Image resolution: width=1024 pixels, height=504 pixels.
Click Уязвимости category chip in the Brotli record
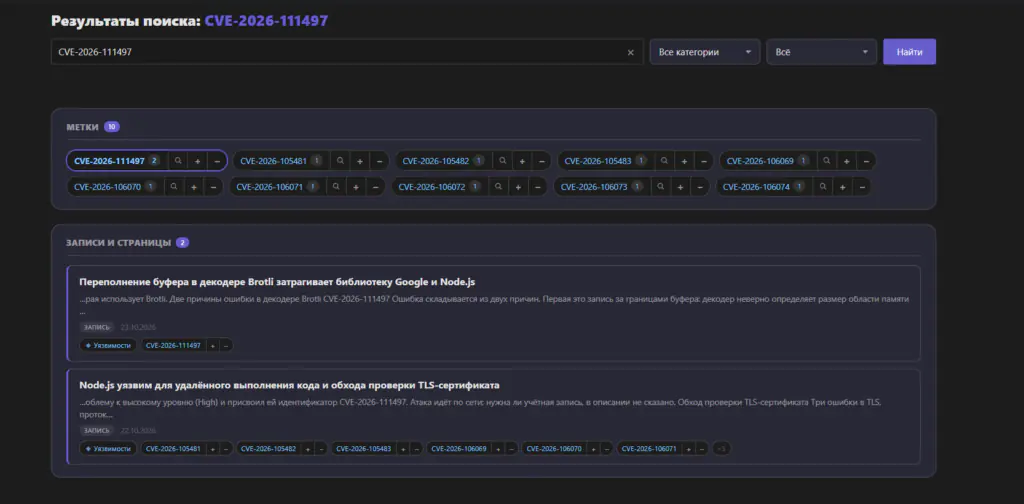108,345
